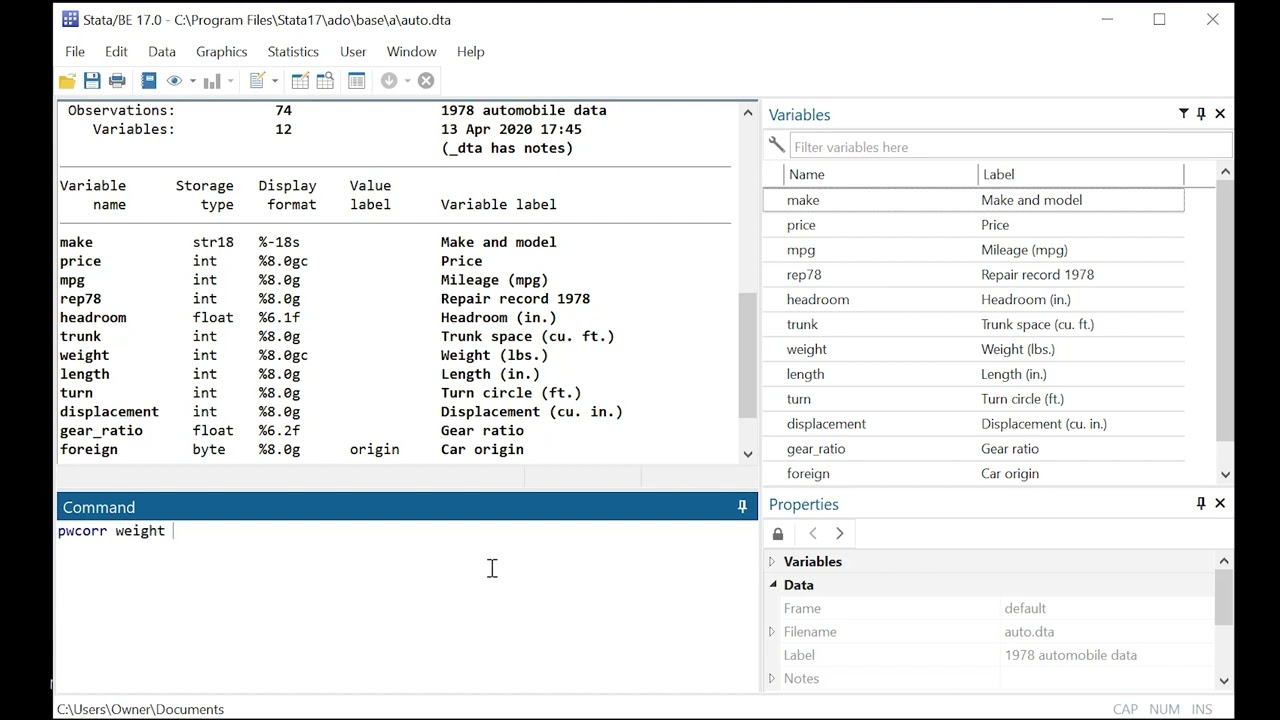Click the Properties panel scroll down arrow
The image size is (1280, 720).
[x=1224, y=681]
